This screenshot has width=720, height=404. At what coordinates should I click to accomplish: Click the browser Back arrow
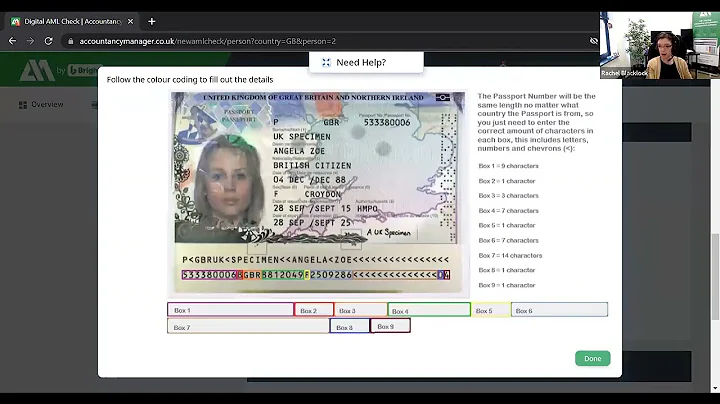pos(12,41)
